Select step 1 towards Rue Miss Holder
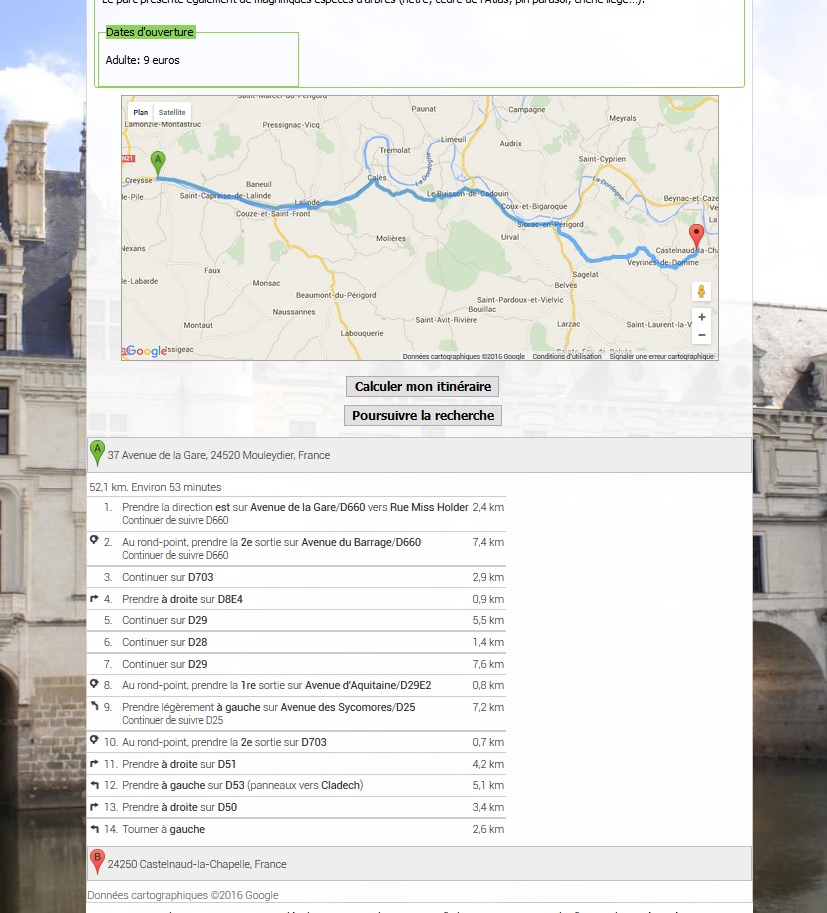The height and width of the screenshot is (913, 827). (x=296, y=514)
